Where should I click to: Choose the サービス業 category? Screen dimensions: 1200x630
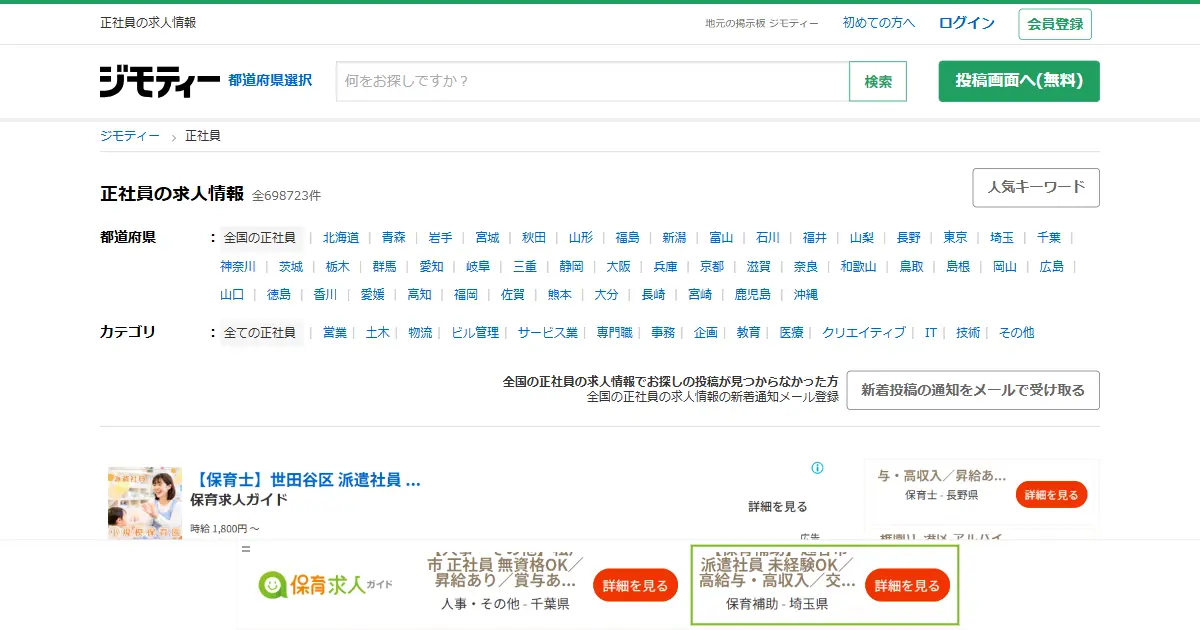(x=548, y=333)
